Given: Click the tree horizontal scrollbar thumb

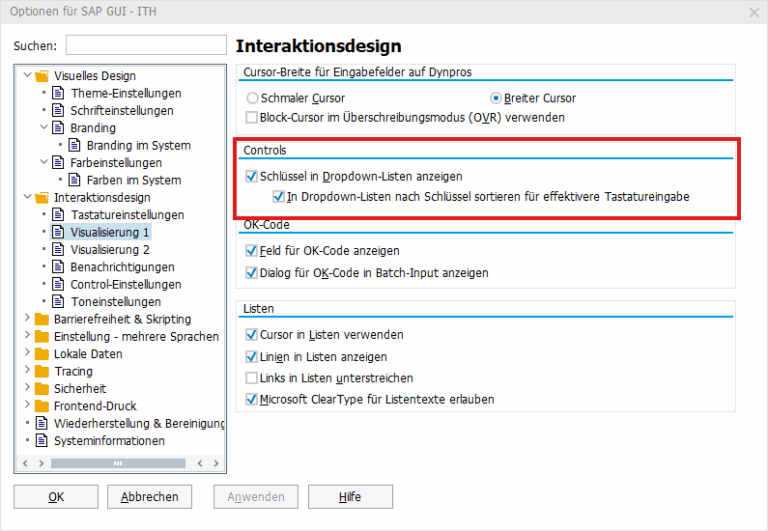Looking at the screenshot, I should click(118, 463).
